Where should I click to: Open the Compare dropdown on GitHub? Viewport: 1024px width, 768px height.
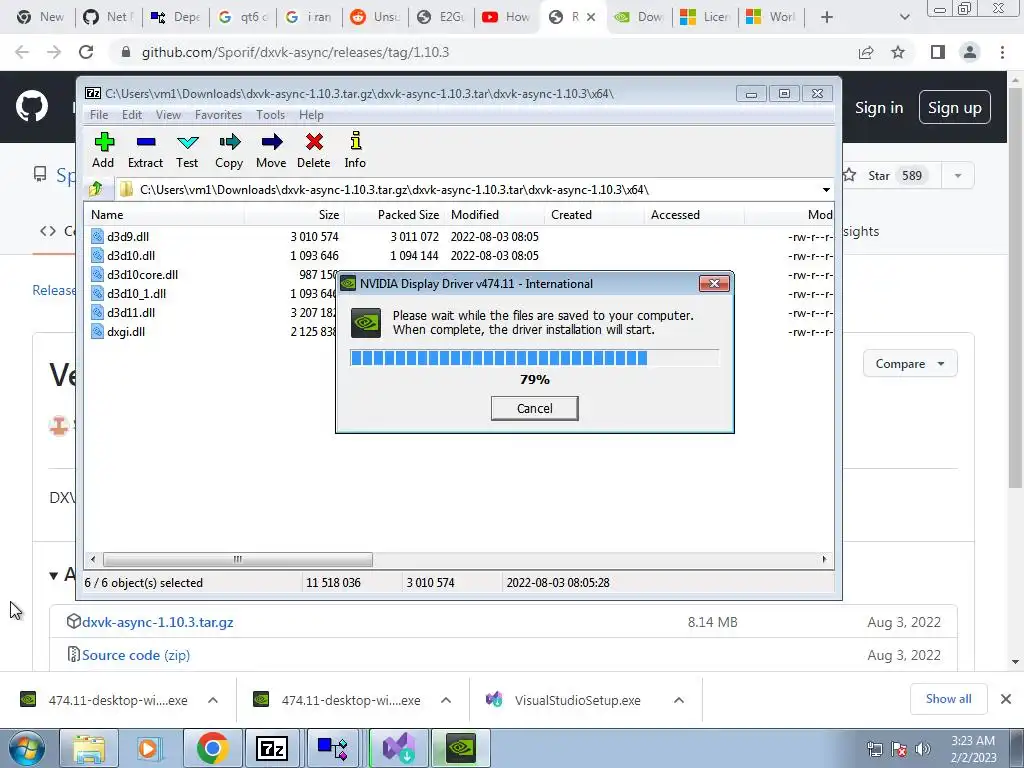click(x=910, y=364)
